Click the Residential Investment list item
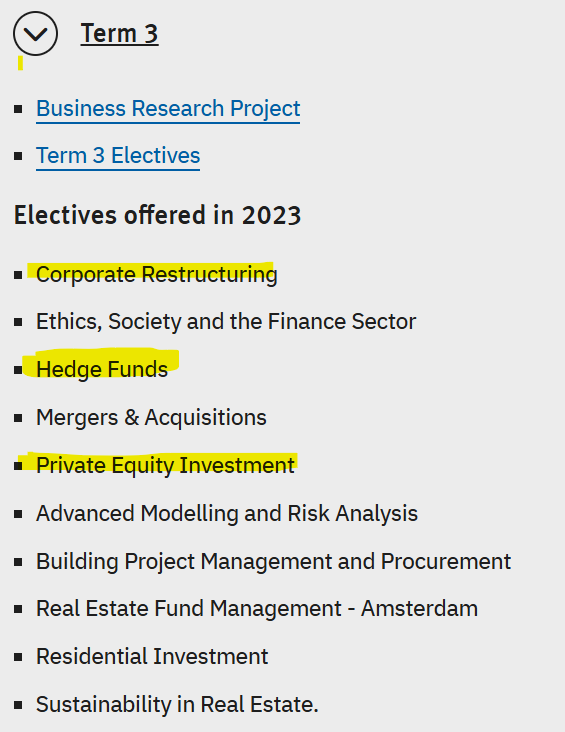The height and width of the screenshot is (732, 565). tap(152, 656)
